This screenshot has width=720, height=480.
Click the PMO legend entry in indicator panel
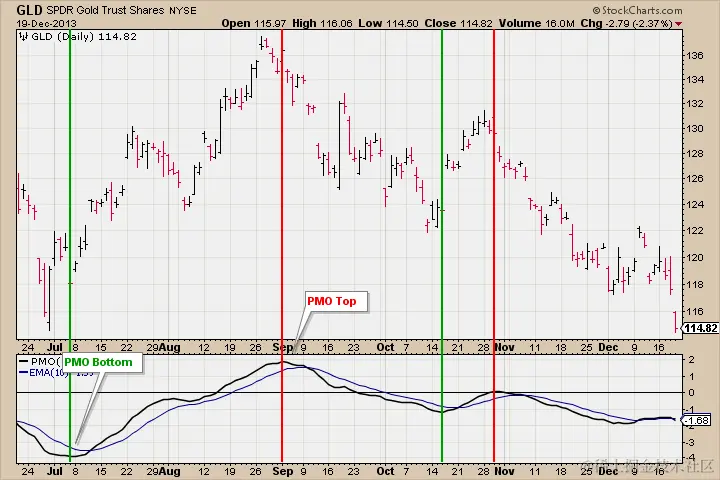pyautogui.click(x=40, y=361)
